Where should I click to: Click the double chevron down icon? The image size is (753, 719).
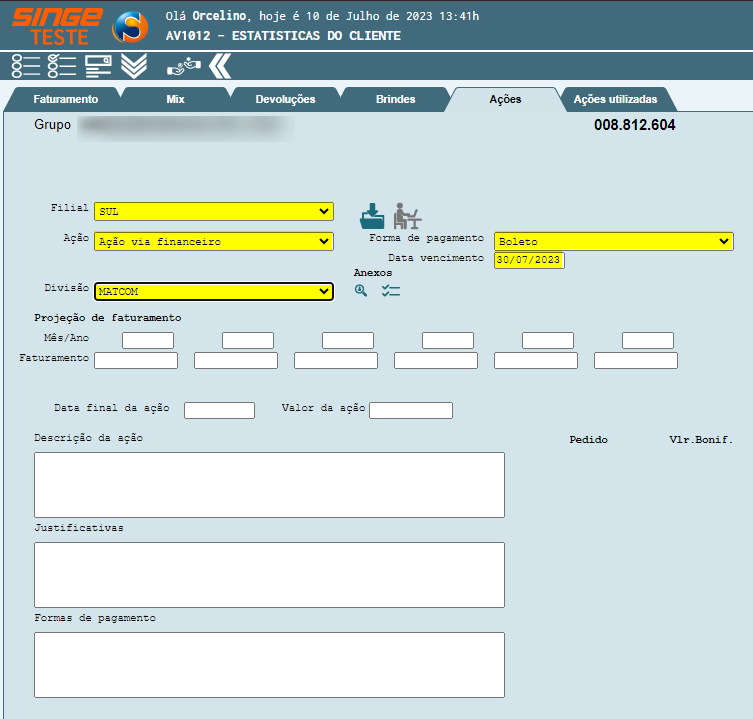click(134, 66)
